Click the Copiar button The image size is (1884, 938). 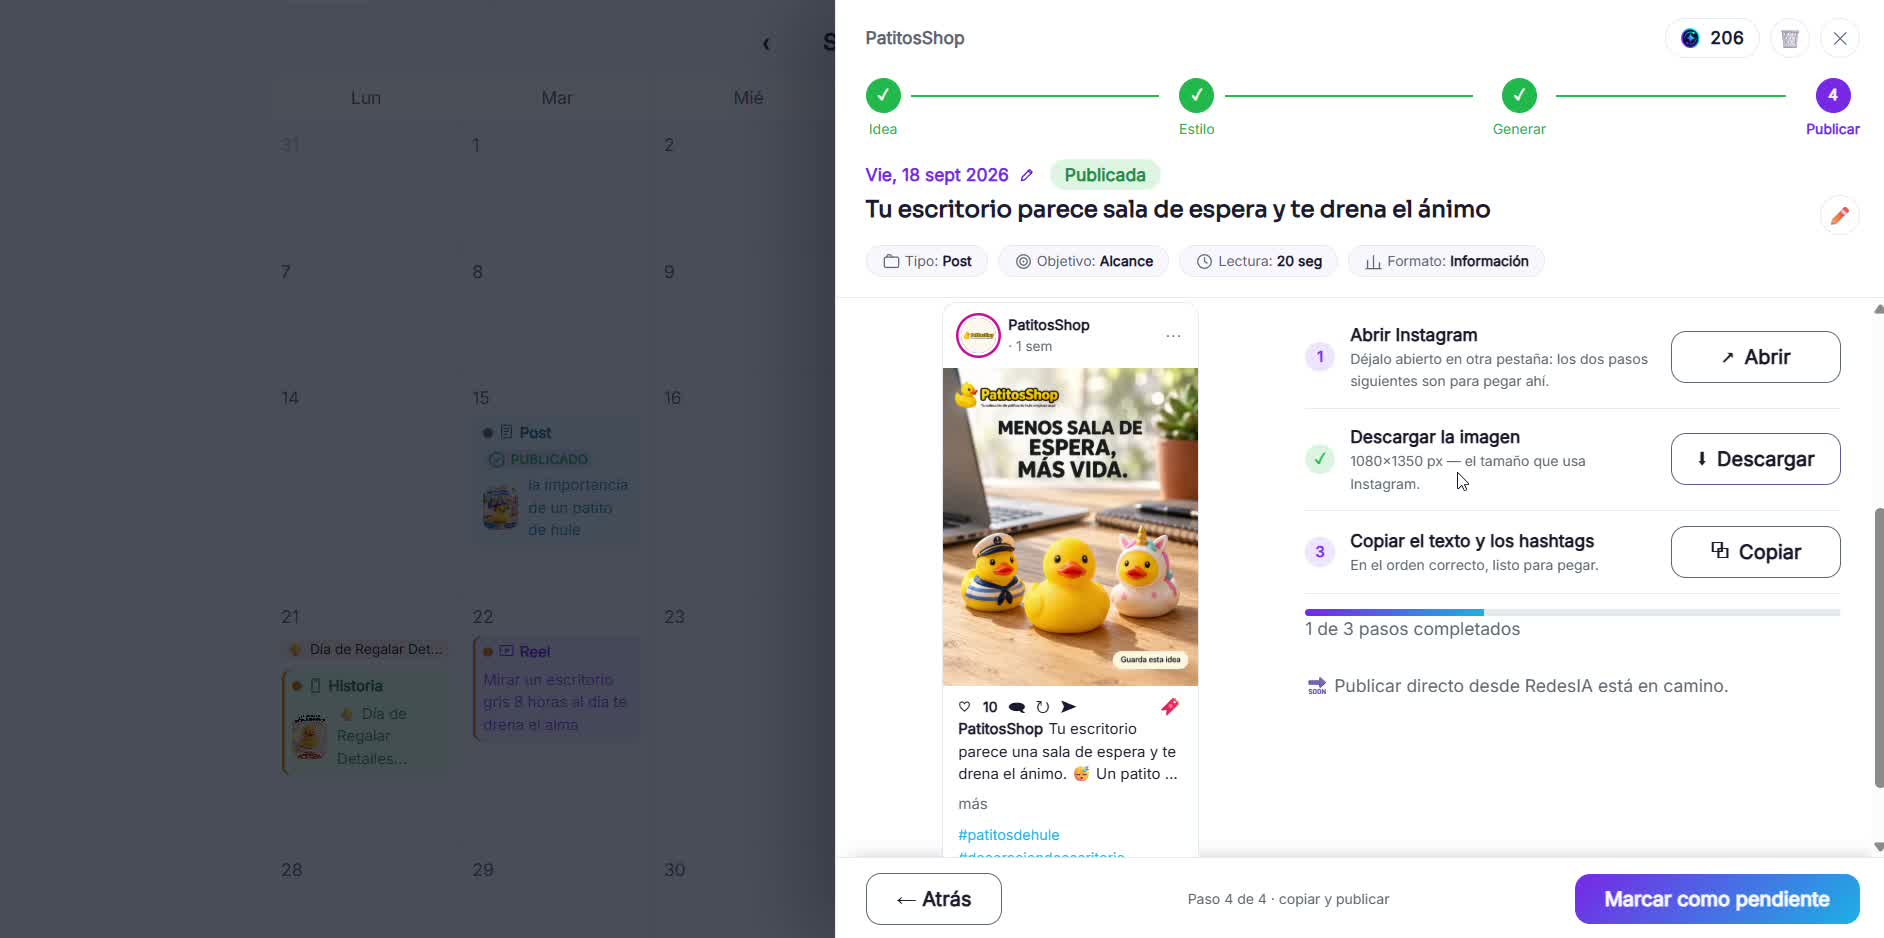pos(1755,552)
